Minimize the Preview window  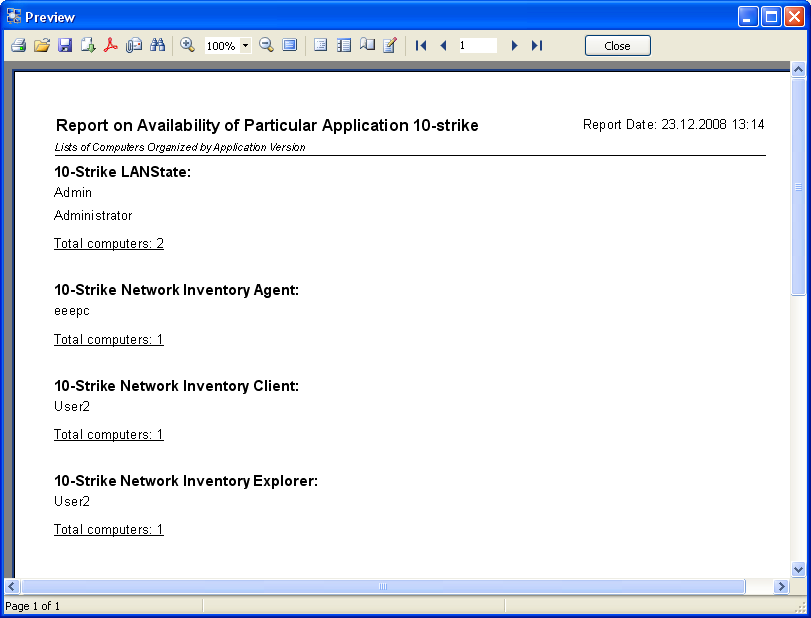click(x=747, y=17)
